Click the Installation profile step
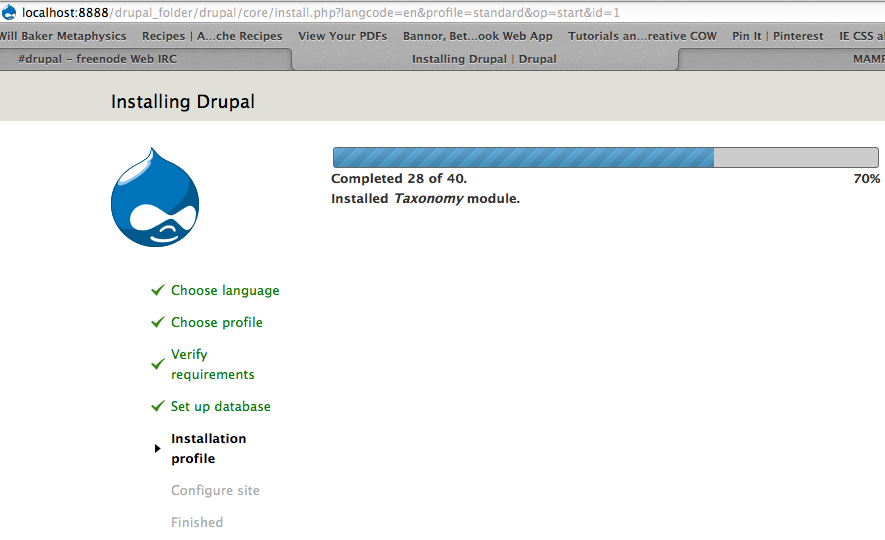This screenshot has height=540, width=885. tap(209, 449)
